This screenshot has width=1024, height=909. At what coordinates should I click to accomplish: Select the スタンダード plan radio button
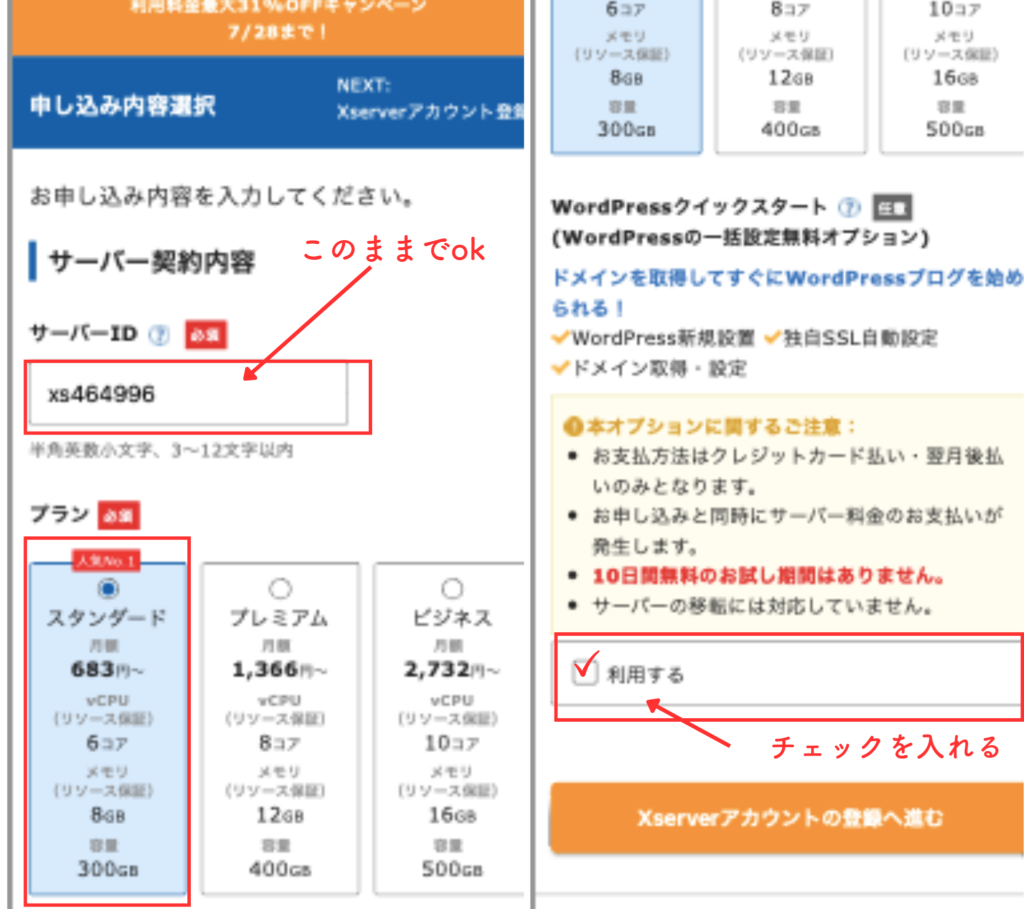(109, 588)
